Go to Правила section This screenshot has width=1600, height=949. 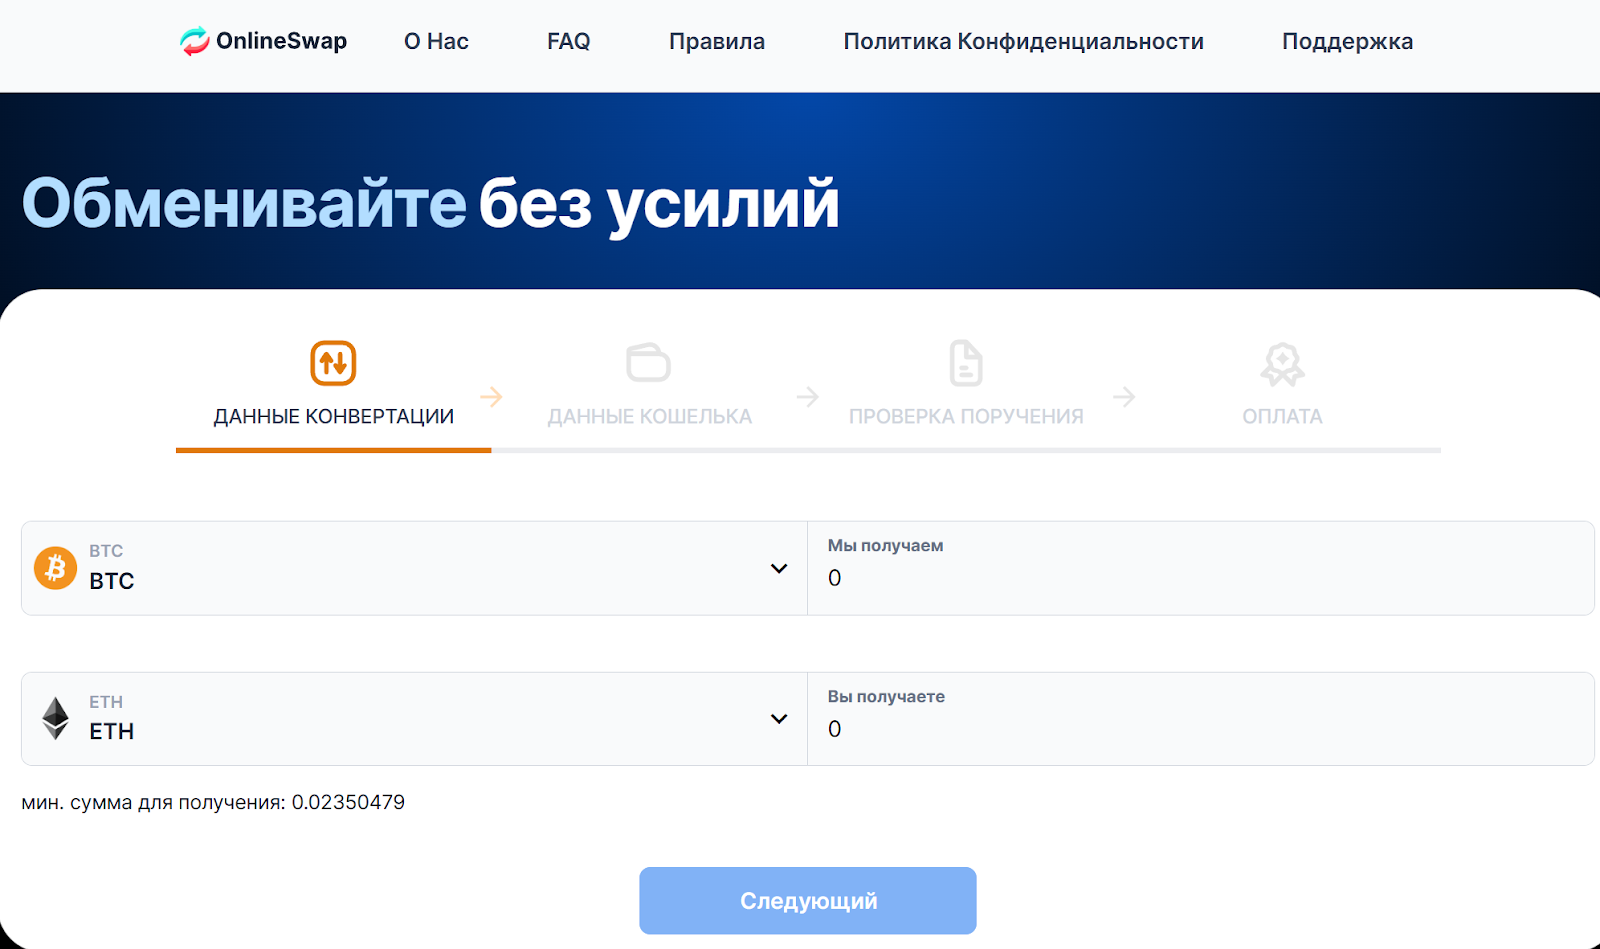coord(716,41)
